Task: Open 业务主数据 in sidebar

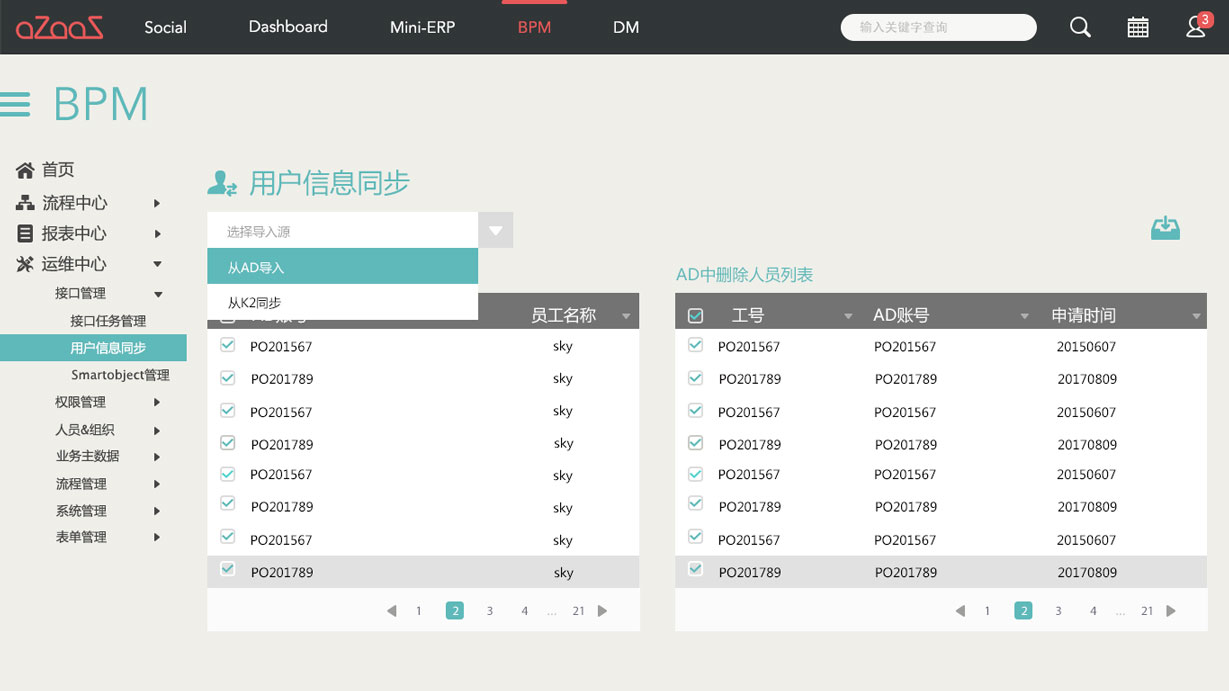Action: [x=87, y=456]
